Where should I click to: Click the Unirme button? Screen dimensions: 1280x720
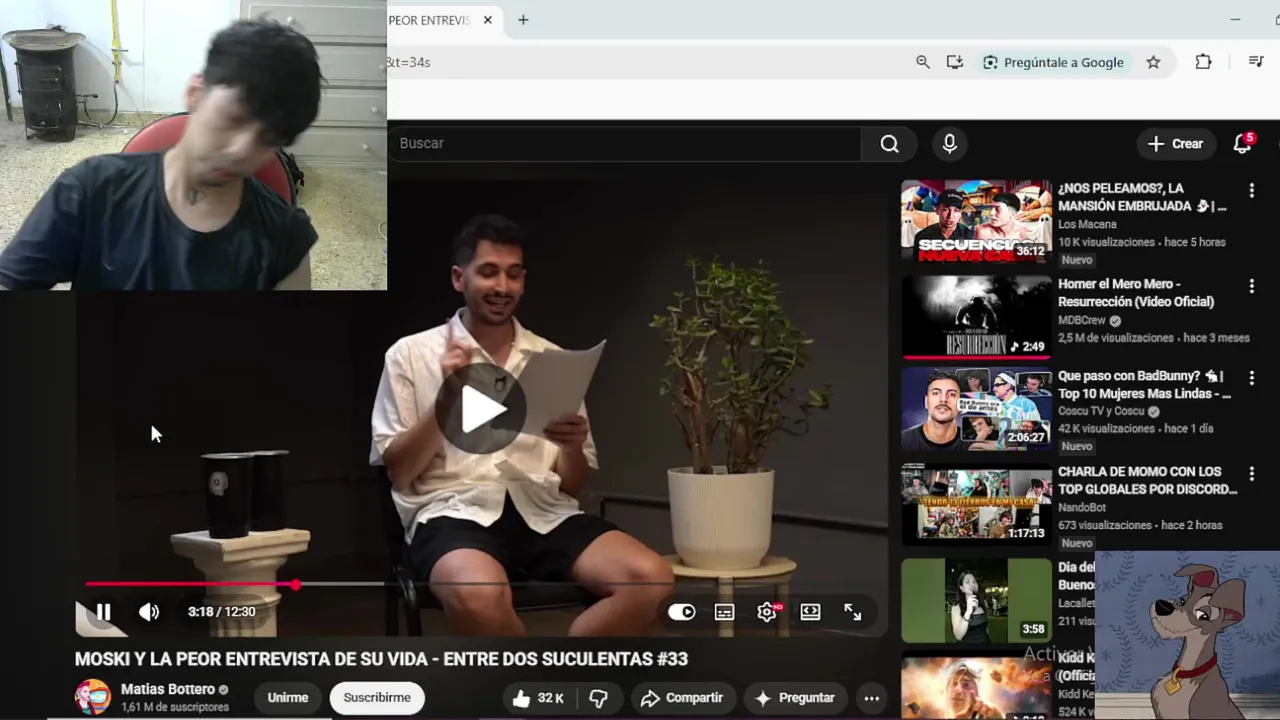[x=288, y=698]
